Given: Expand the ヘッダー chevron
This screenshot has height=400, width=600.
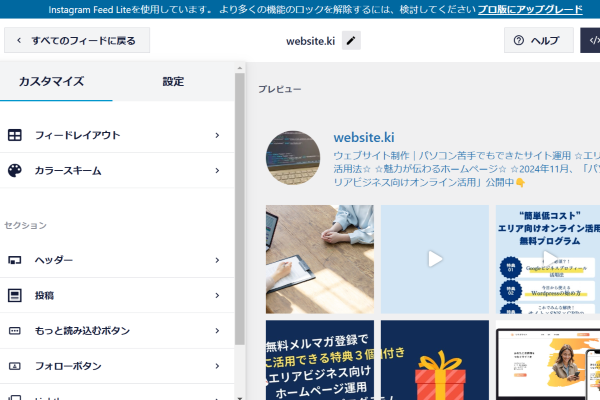Looking at the screenshot, I should coord(217,260).
